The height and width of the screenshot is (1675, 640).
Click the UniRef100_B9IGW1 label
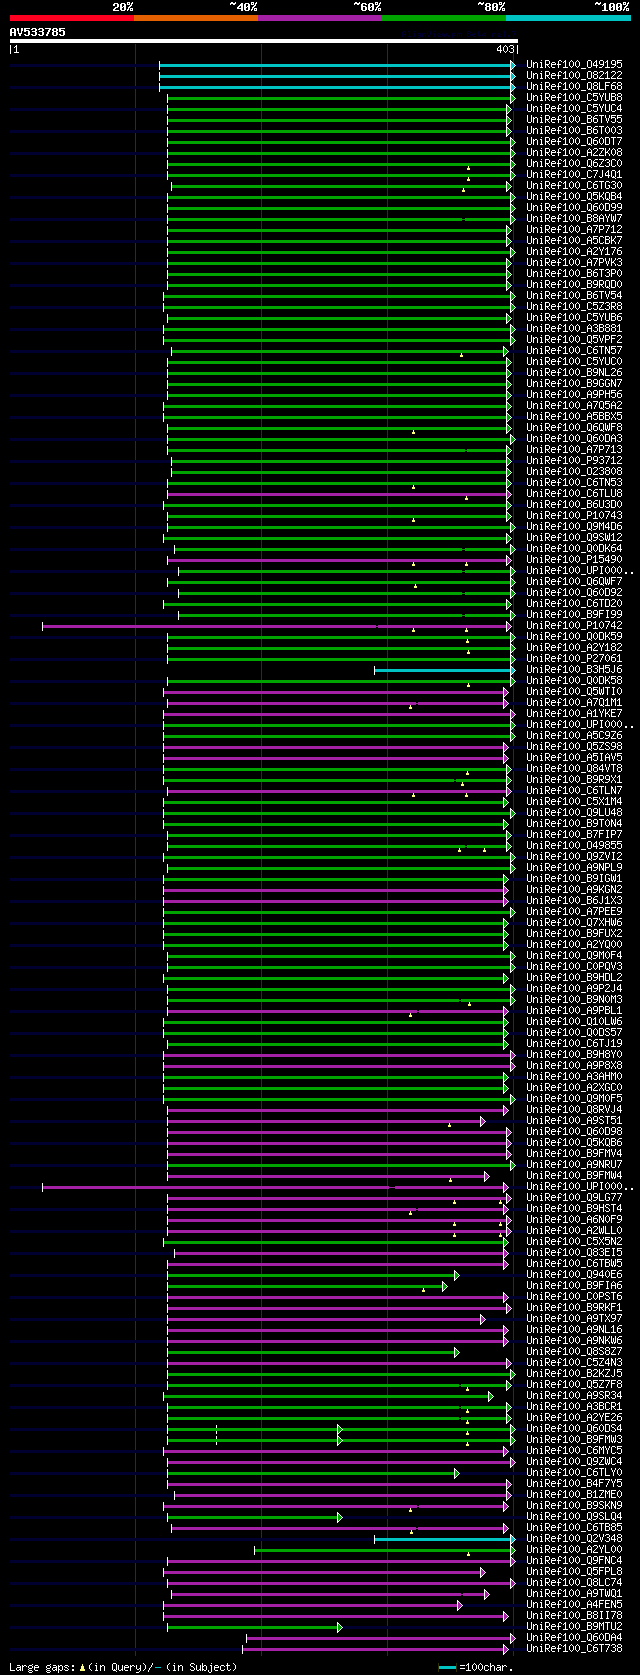574,878
